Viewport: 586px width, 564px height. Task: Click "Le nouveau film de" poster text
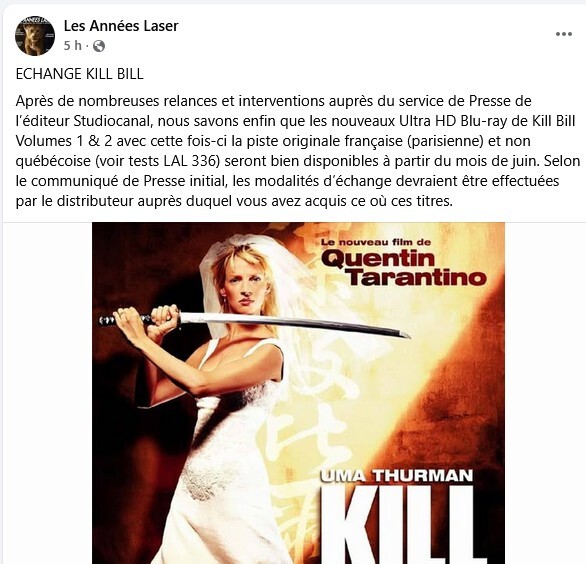tap(376, 242)
